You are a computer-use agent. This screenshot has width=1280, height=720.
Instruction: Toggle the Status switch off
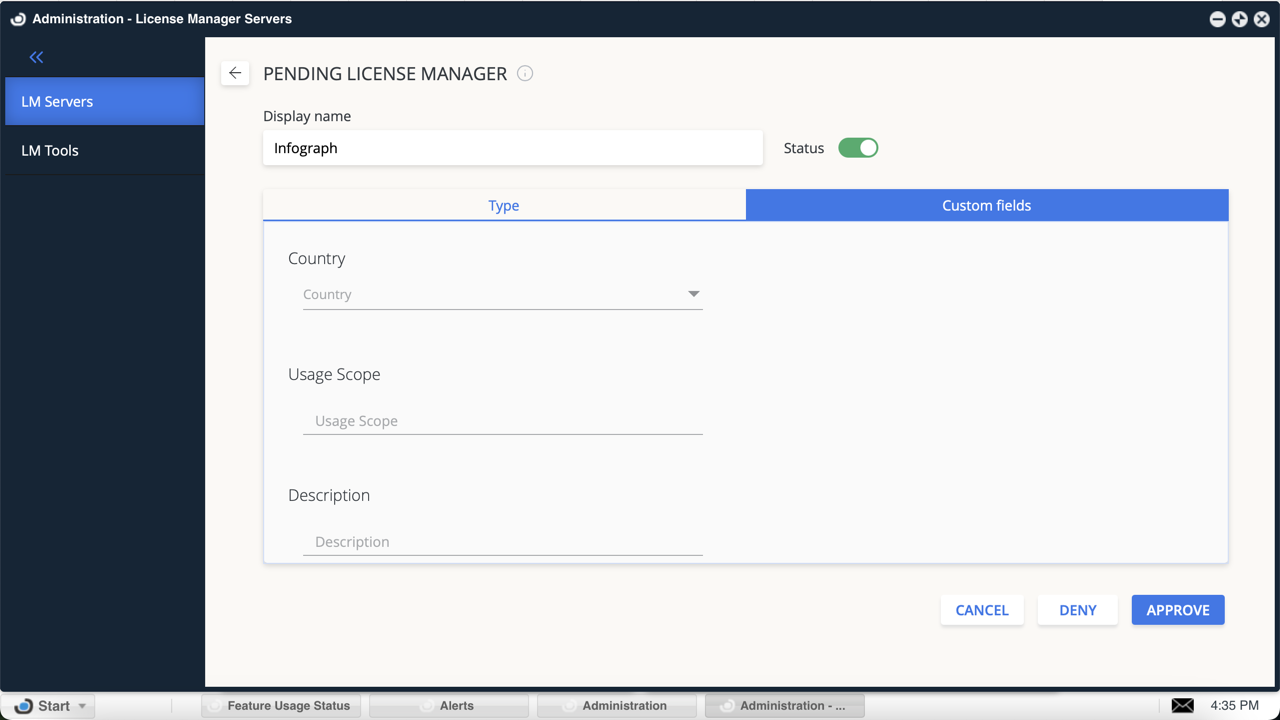pyautogui.click(x=858, y=148)
